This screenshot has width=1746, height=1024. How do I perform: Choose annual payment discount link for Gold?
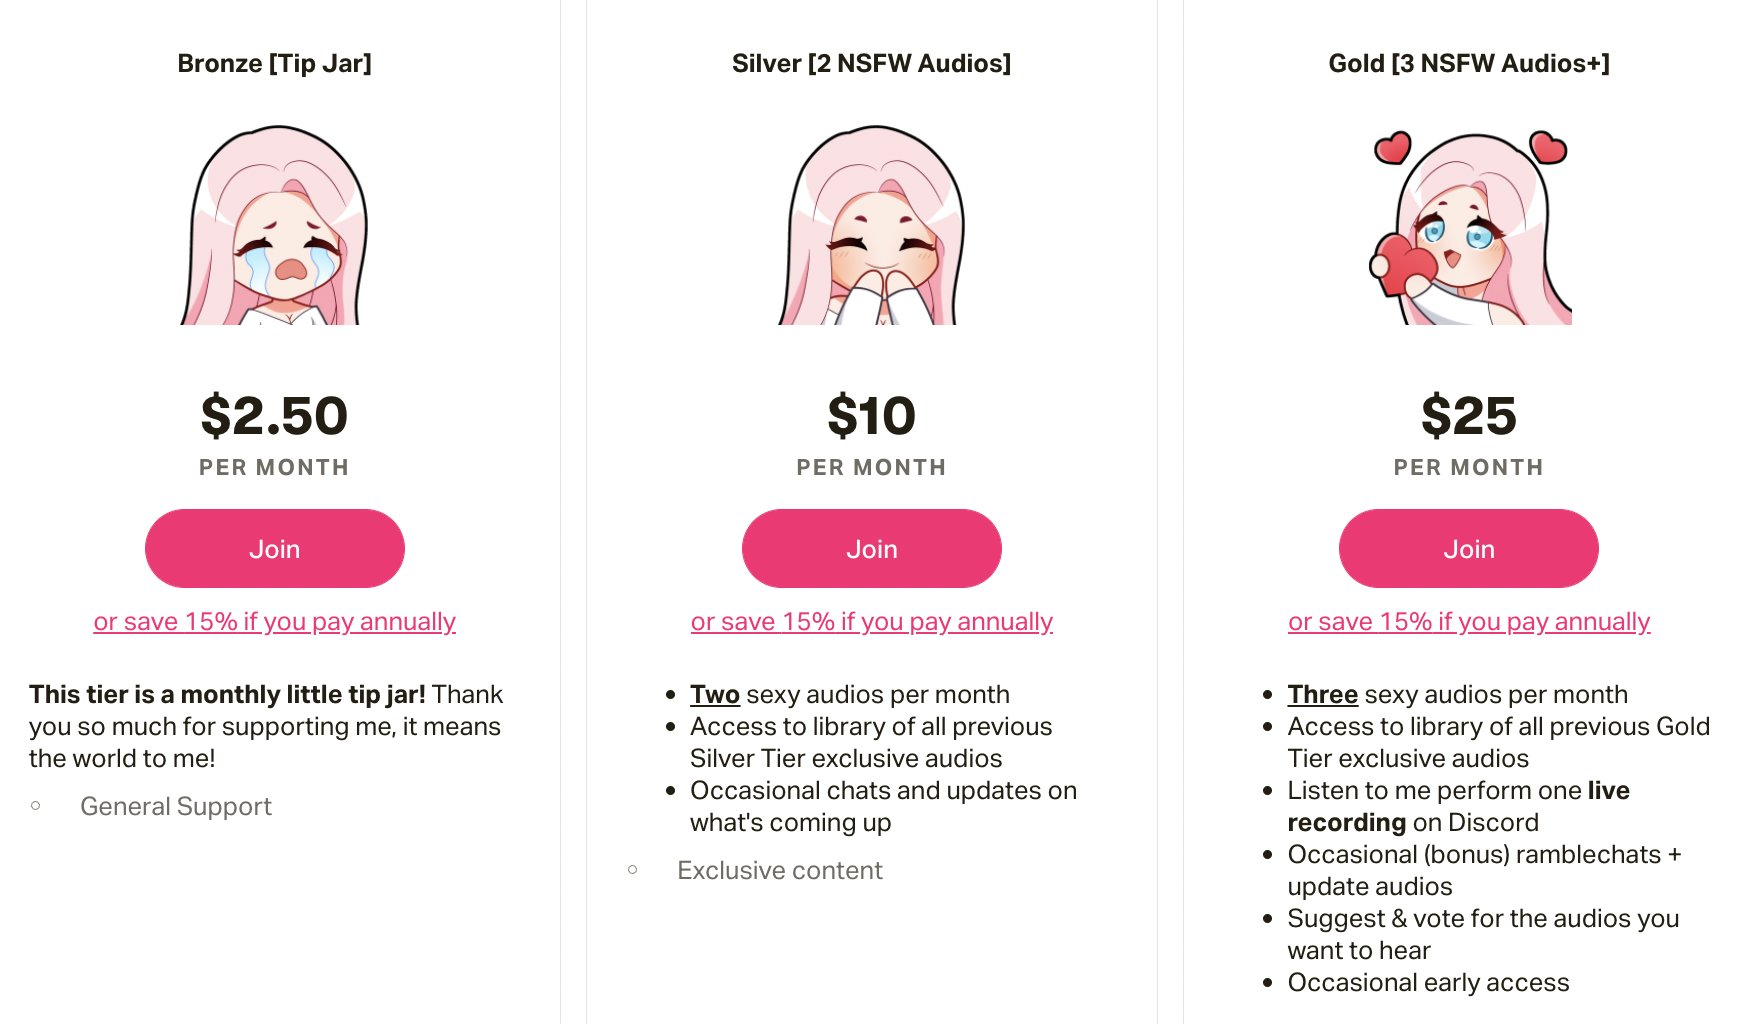click(1468, 622)
